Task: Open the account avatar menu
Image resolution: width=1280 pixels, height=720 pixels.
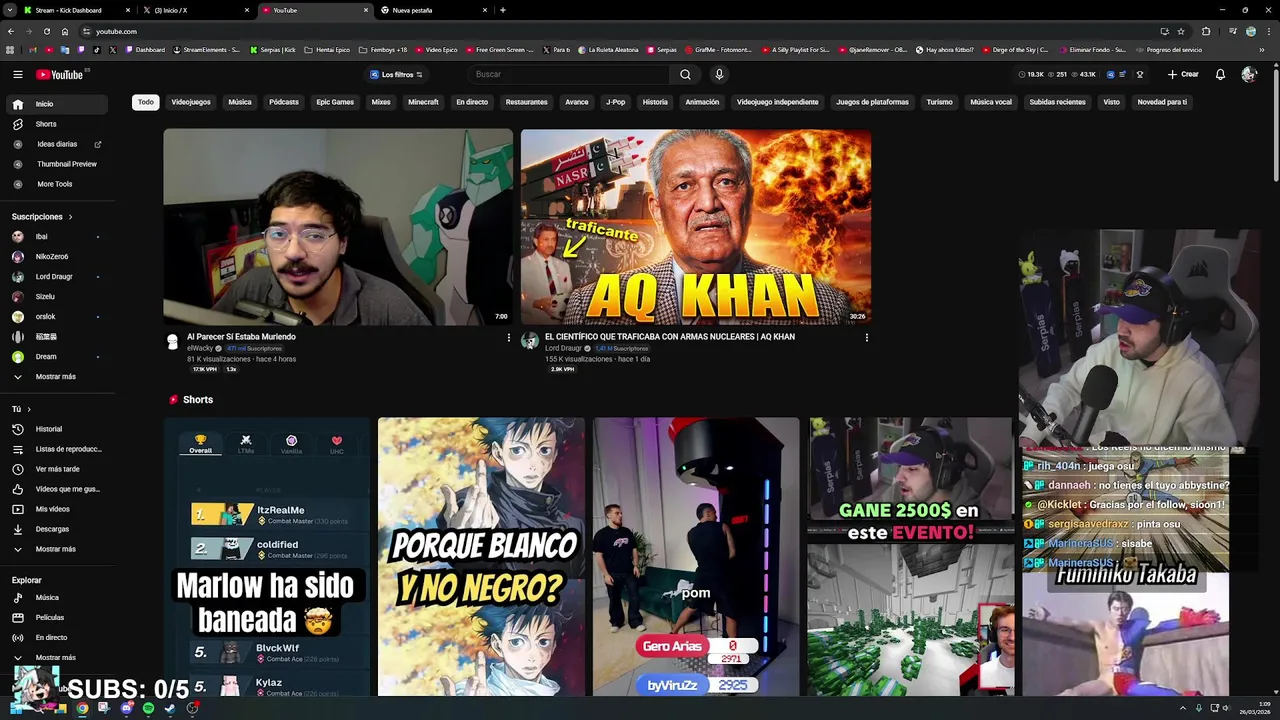Action: tap(1249, 74)
